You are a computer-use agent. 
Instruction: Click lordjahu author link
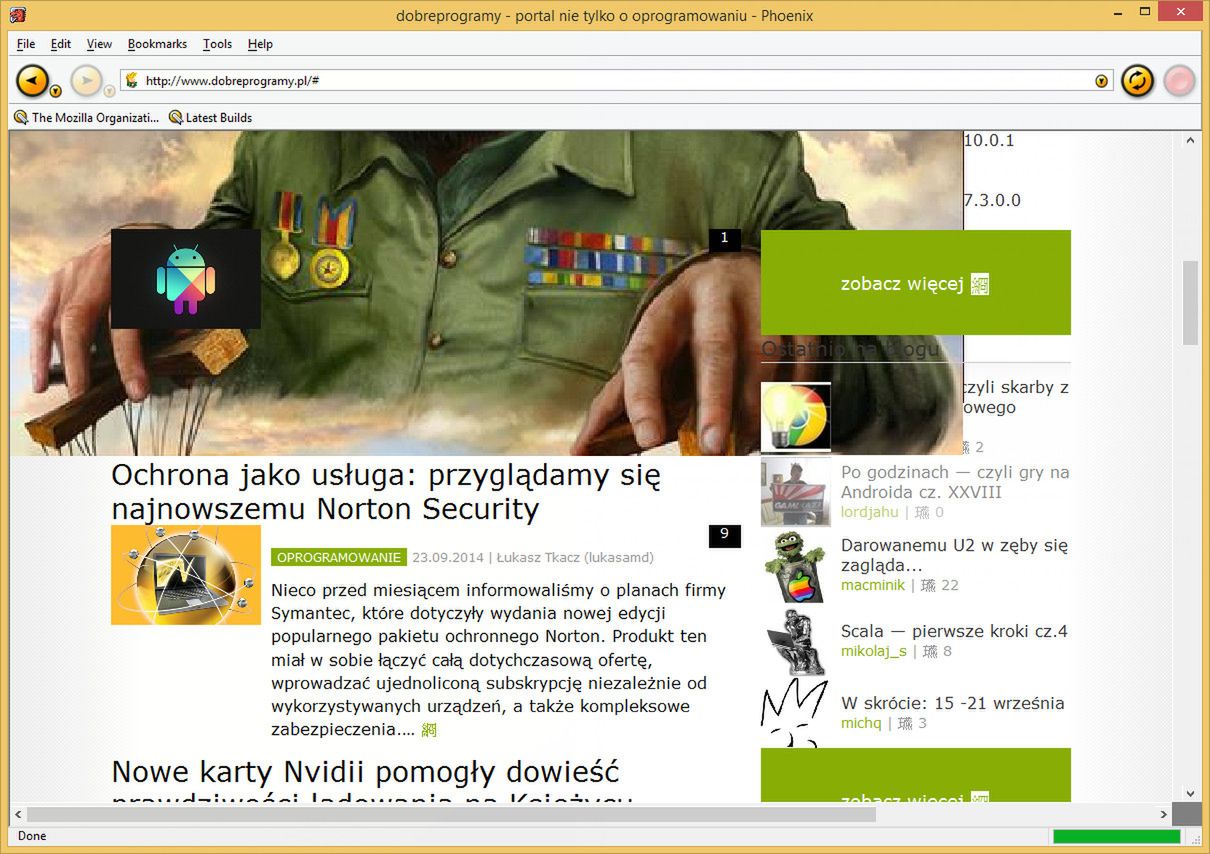click(870, 512)
